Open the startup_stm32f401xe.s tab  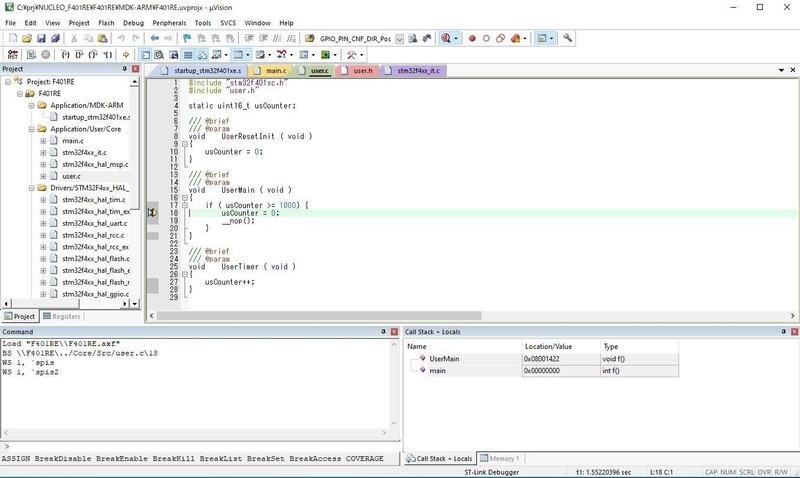click(203, 71)
